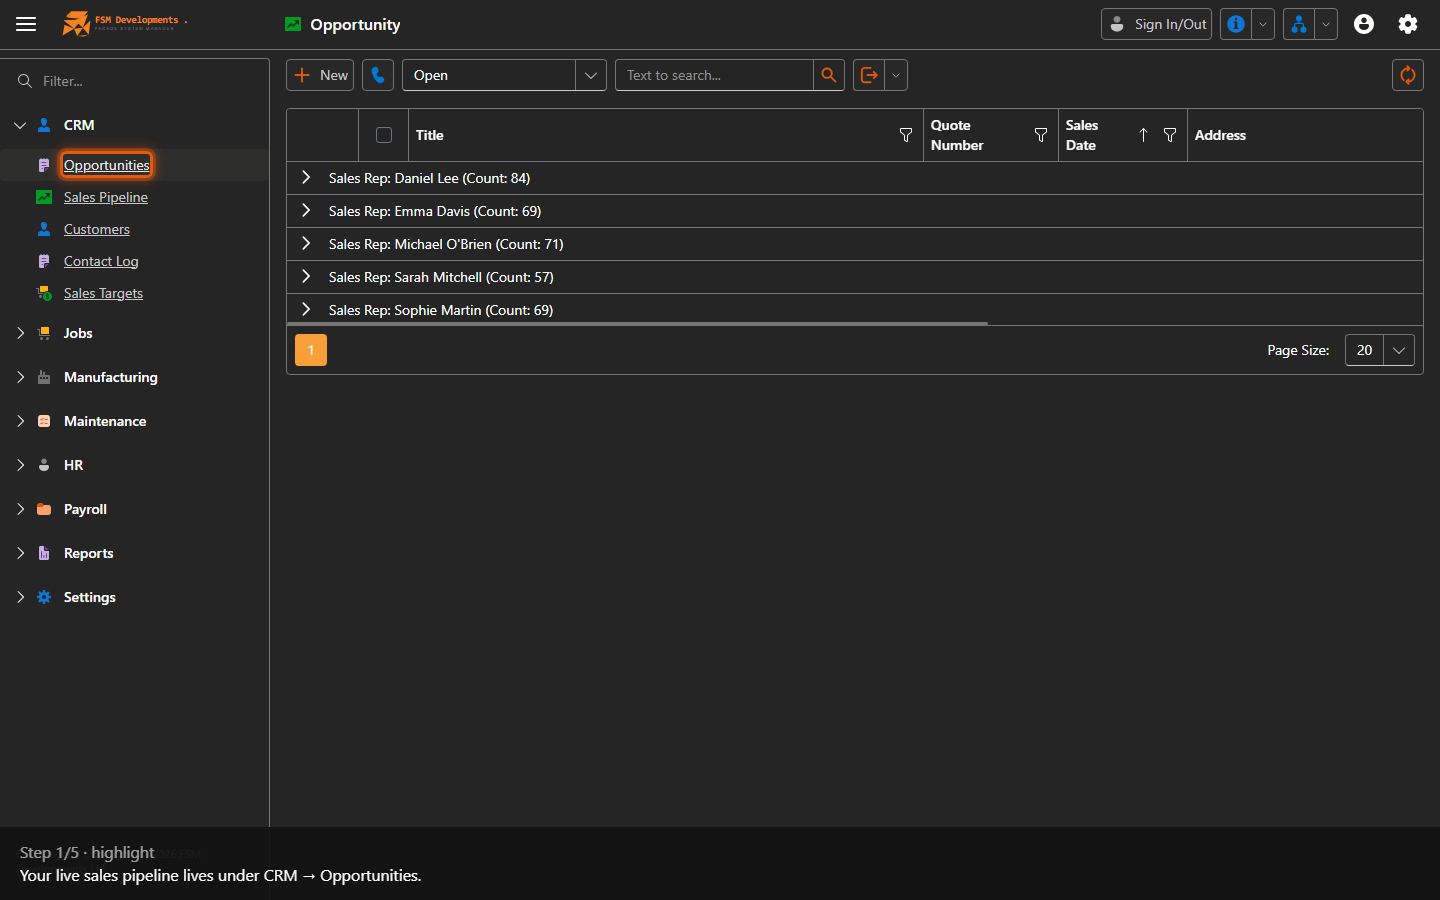Expand the Daniel Lee sales rep group
Screen dimensions: 1440x900
pos(306,178)
